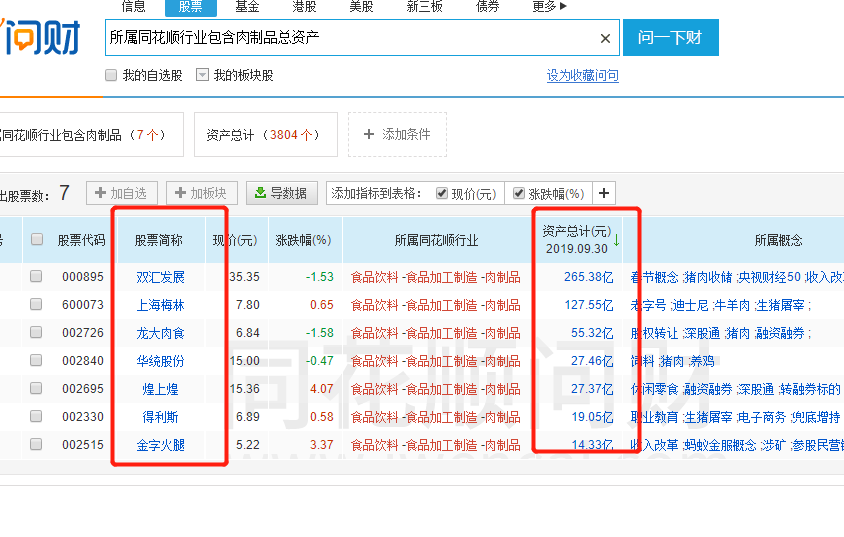The height and width of the screenshot is (537, 844).
Task: Click the 养鸡 concept link
Action: coord(701,361)
